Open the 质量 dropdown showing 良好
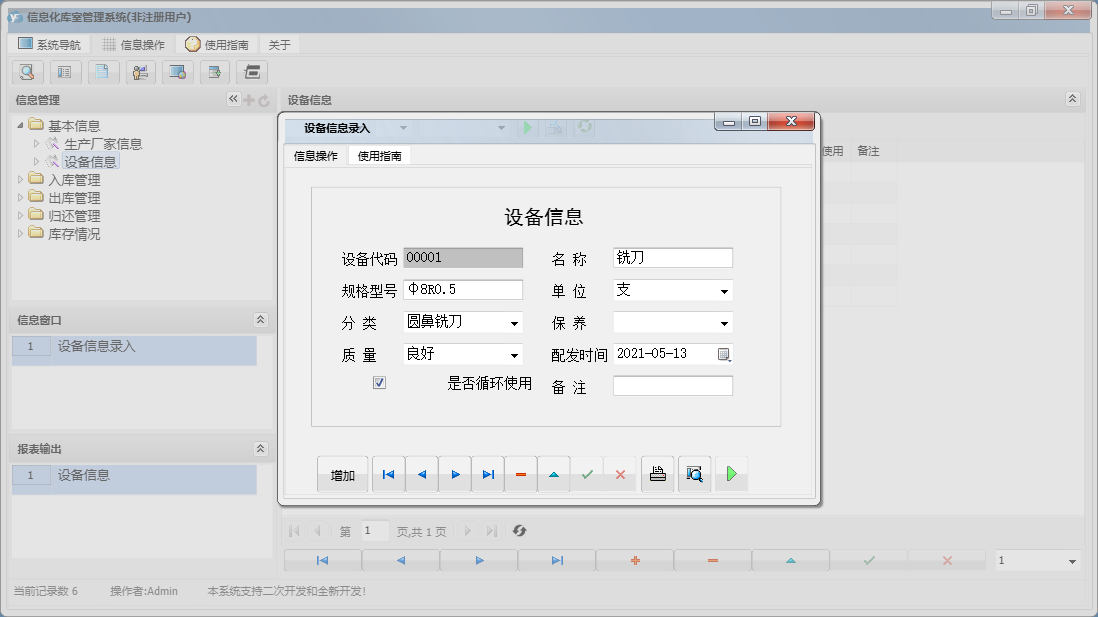The width and height of the screenshot is (1098, 617). [x=516, y=355]
